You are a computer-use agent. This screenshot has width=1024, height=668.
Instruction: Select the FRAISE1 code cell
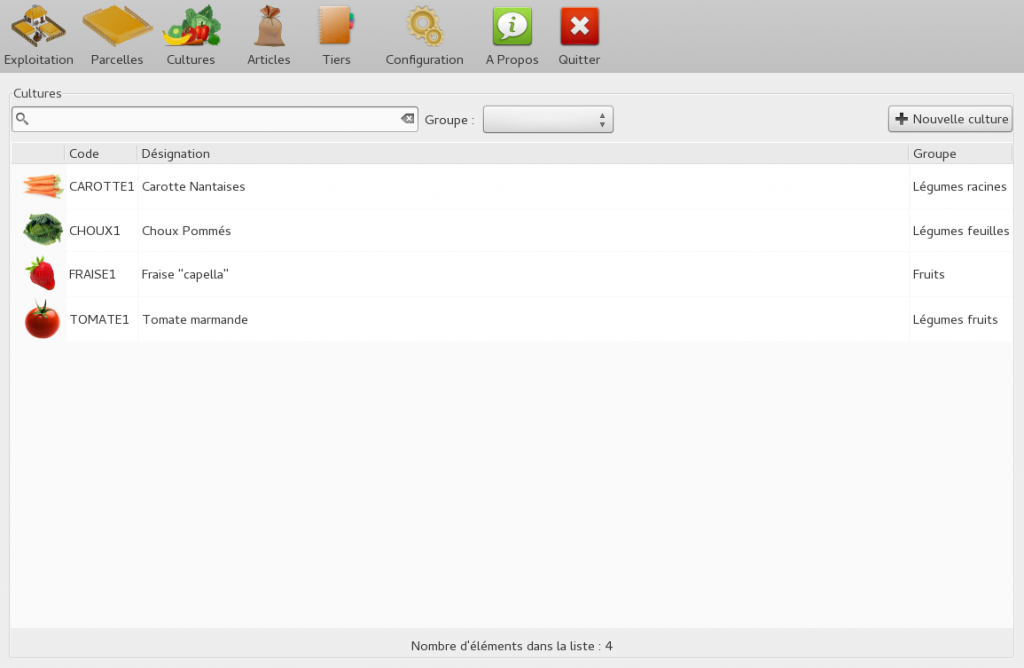(x=92, y=274)
